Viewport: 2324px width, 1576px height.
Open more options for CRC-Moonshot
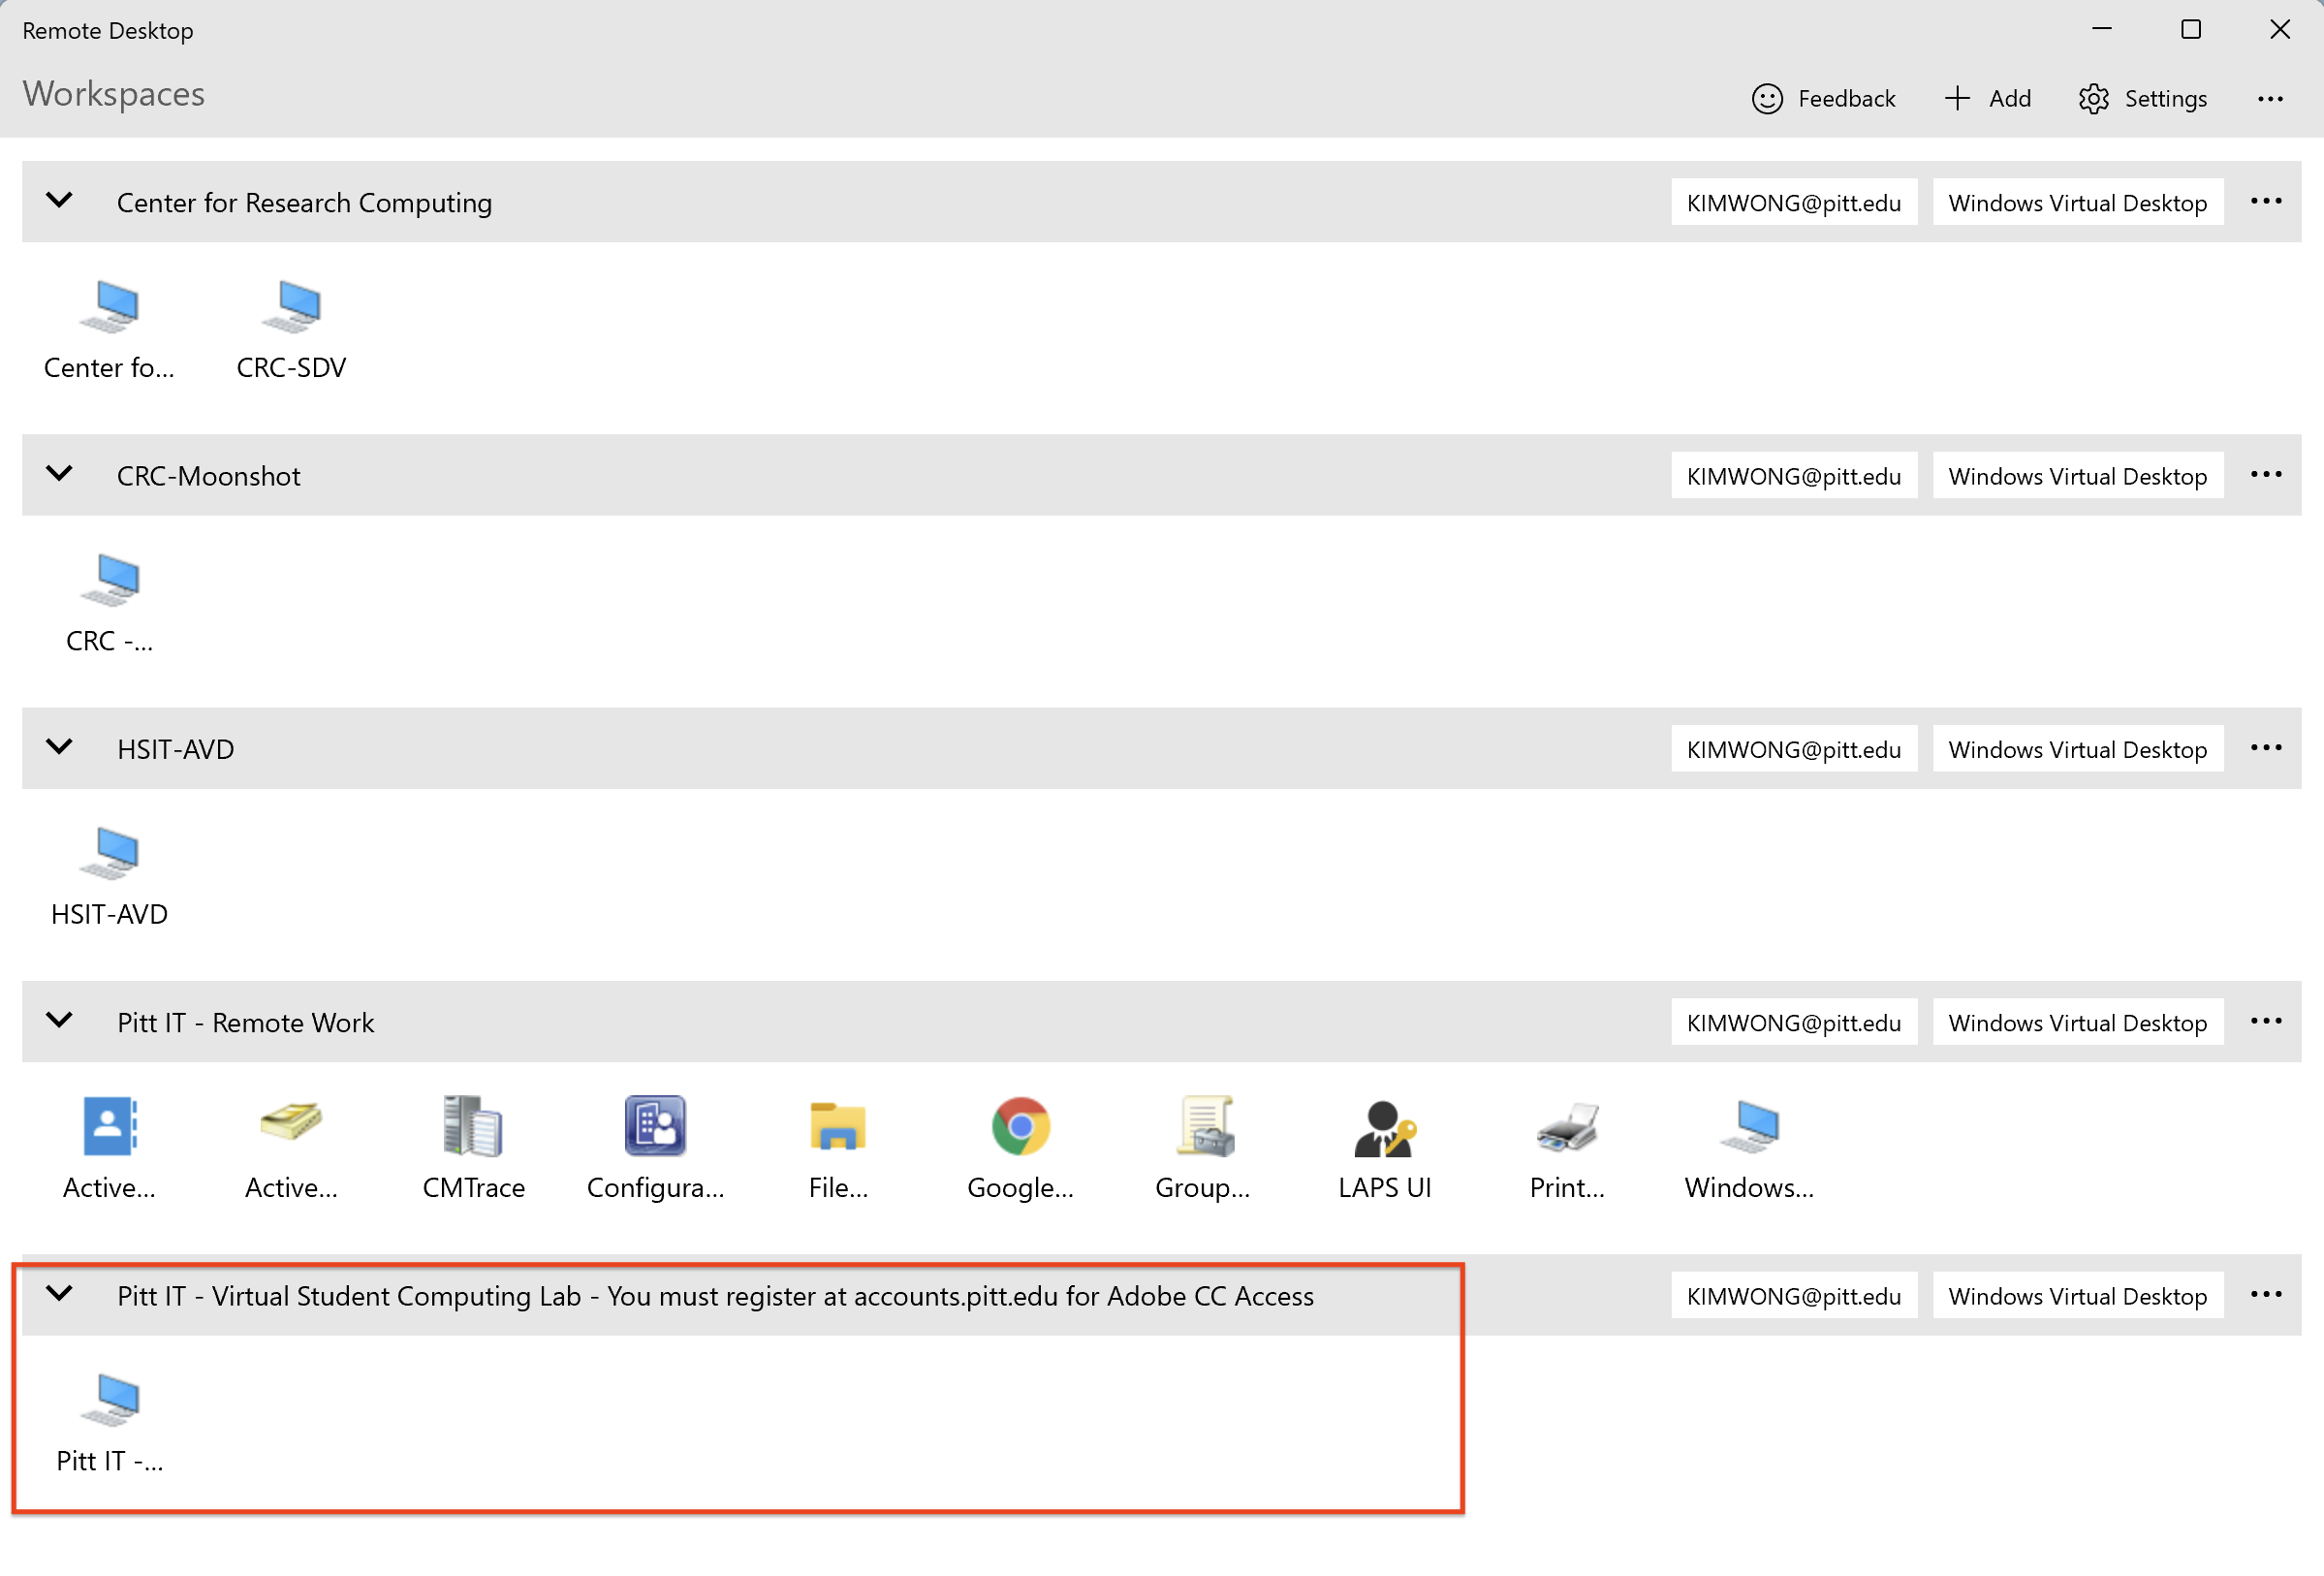pyautogui.click(x=2265, y=474)
